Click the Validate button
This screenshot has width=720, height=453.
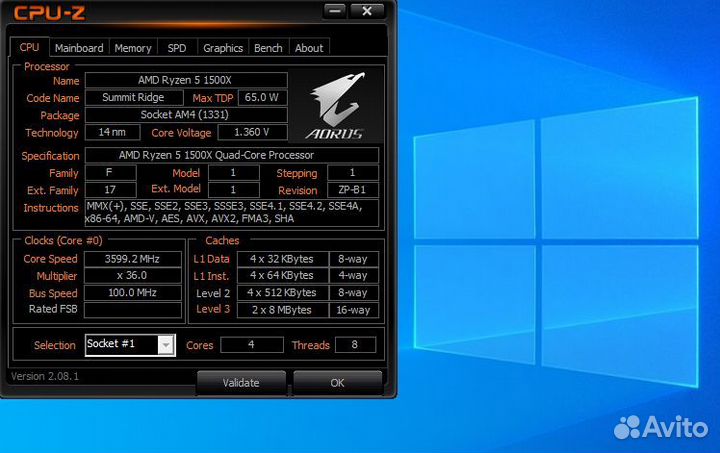[x=241, y=382]
